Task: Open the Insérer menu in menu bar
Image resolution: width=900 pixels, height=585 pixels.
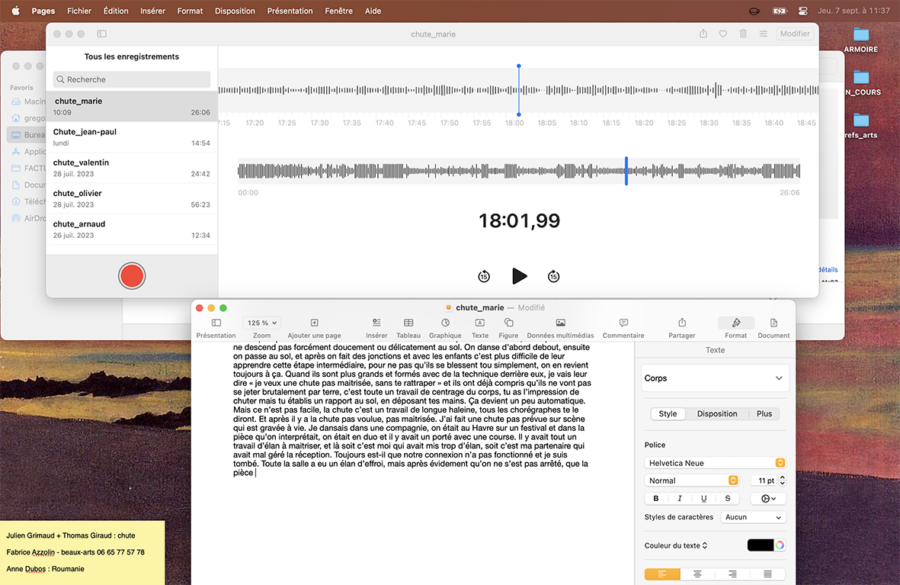Action: [153, 11]
